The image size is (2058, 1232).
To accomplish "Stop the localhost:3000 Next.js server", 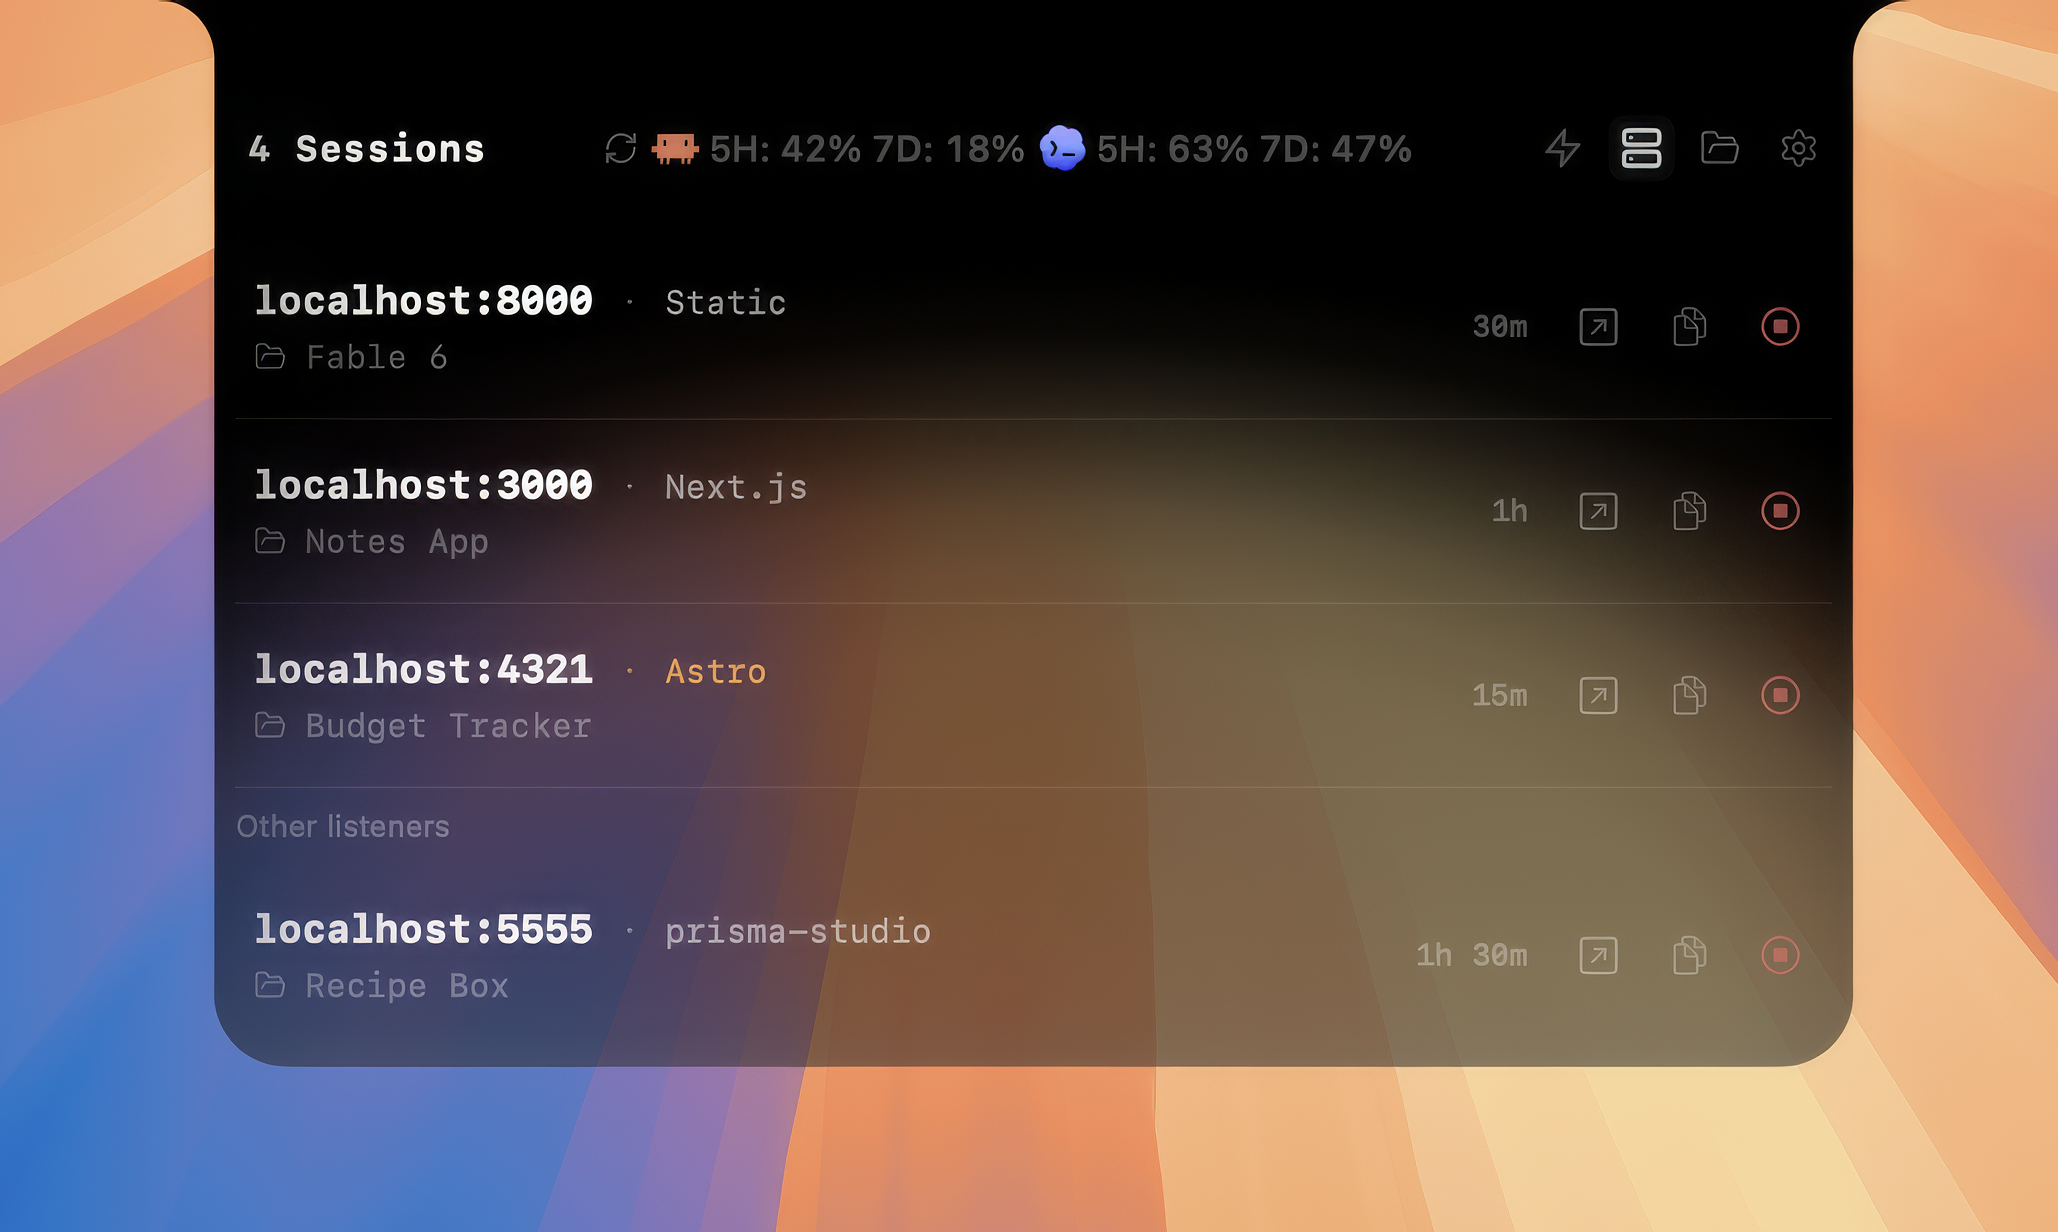I will tap(1780, 511).
